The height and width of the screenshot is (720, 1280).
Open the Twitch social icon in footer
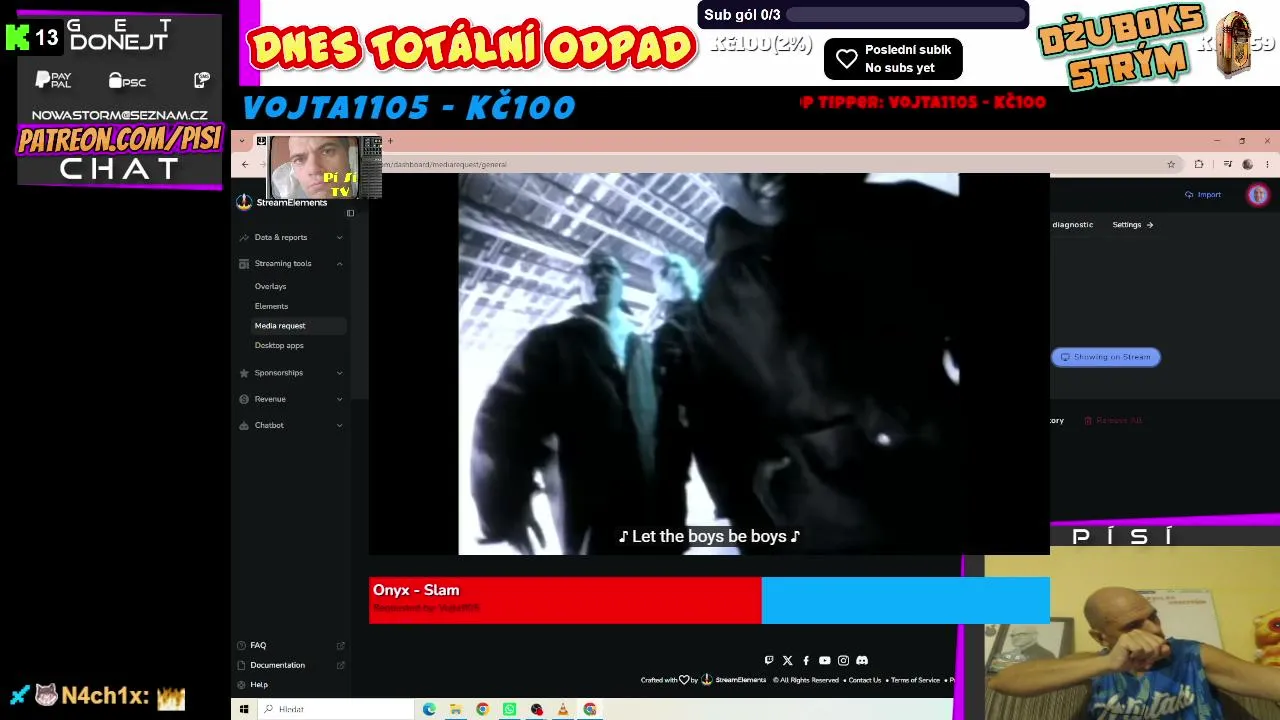[x=768, y=660]
